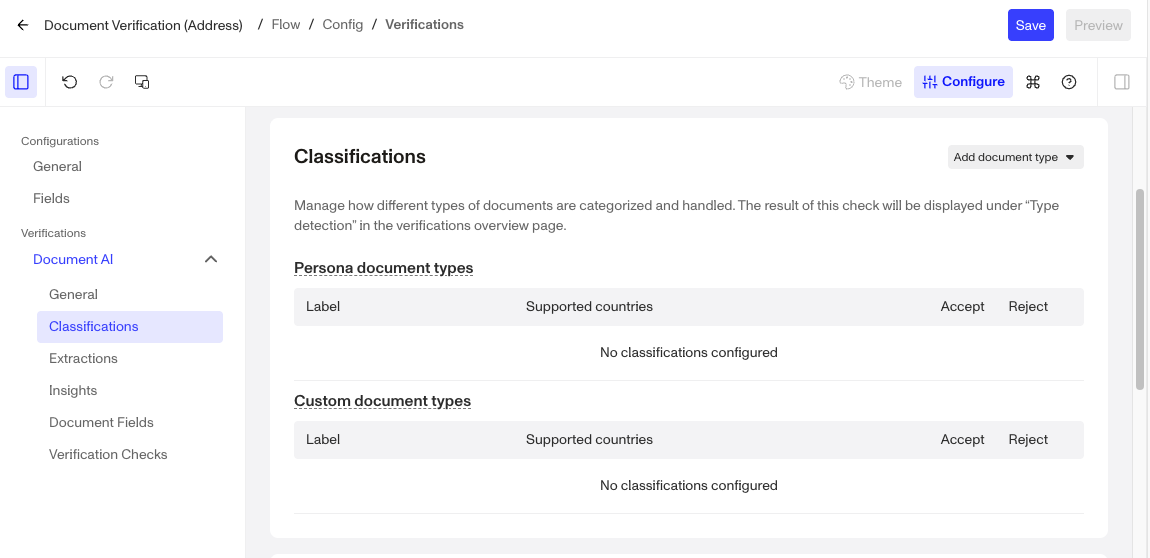Click Accept header in Persona document types table
The image size is (1150, 558).
(962, 306)
